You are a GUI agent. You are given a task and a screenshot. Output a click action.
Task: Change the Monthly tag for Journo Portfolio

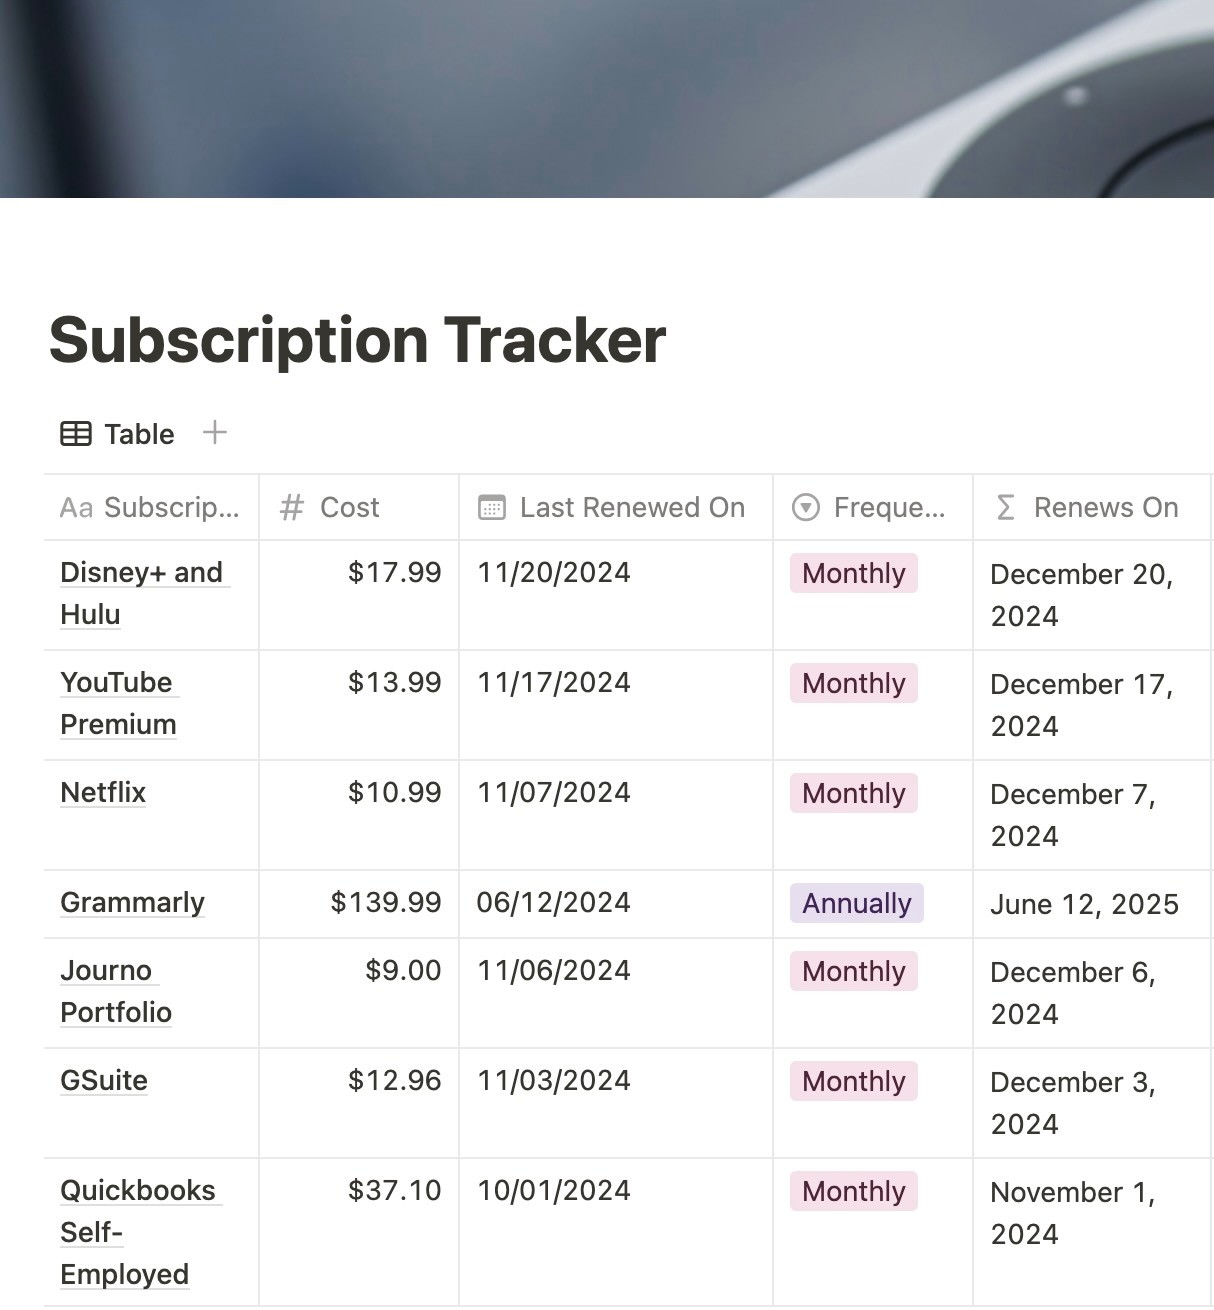coord(854,971)
